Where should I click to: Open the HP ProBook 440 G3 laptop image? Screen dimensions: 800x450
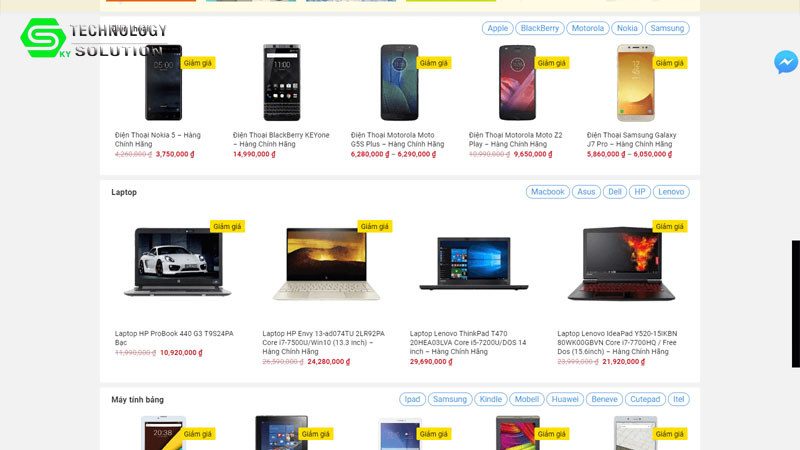point(178,262)
